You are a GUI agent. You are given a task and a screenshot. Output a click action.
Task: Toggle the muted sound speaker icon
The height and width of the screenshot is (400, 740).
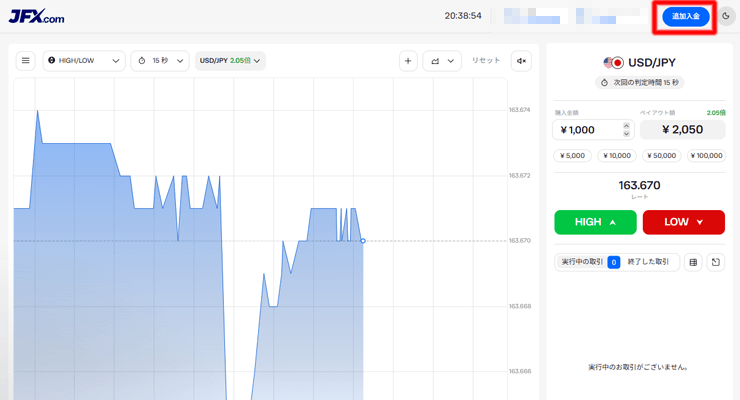coord(521,61)
